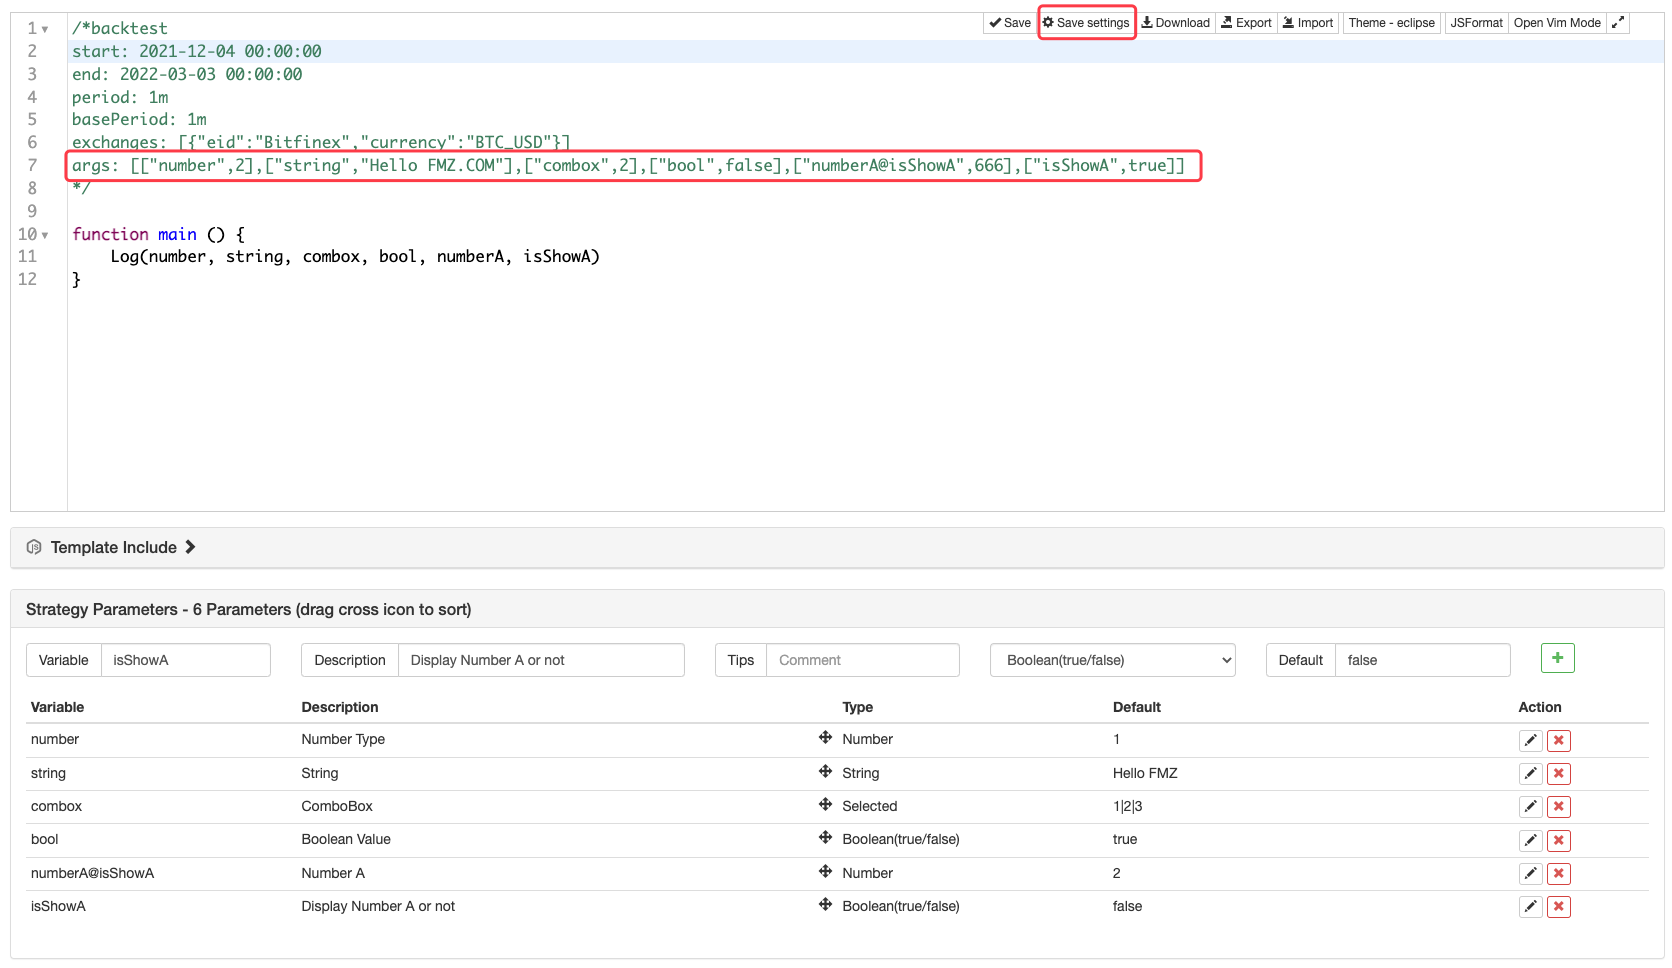Fold the backtest comment block at line 1
The image size is (1672, 968).
click(45, 29)
